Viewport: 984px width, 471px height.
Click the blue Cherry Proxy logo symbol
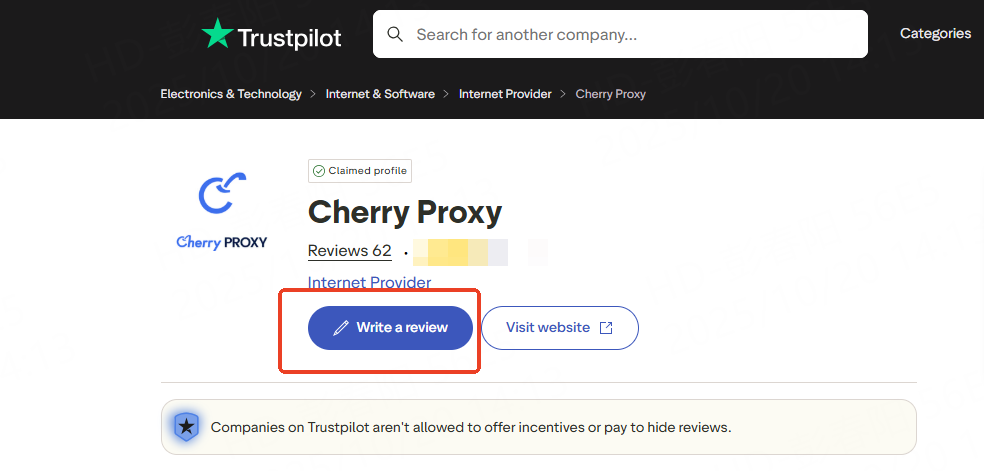pyautogui.click(x=222, y=193)
